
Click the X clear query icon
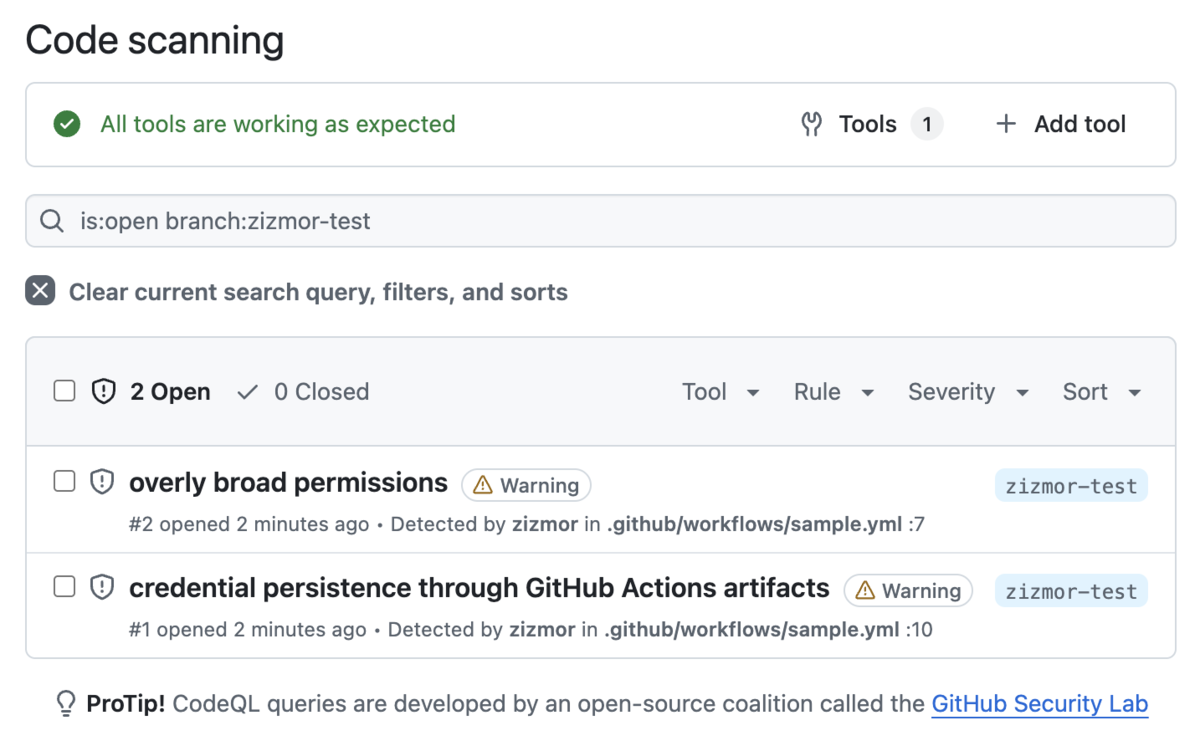pos(40,292)
